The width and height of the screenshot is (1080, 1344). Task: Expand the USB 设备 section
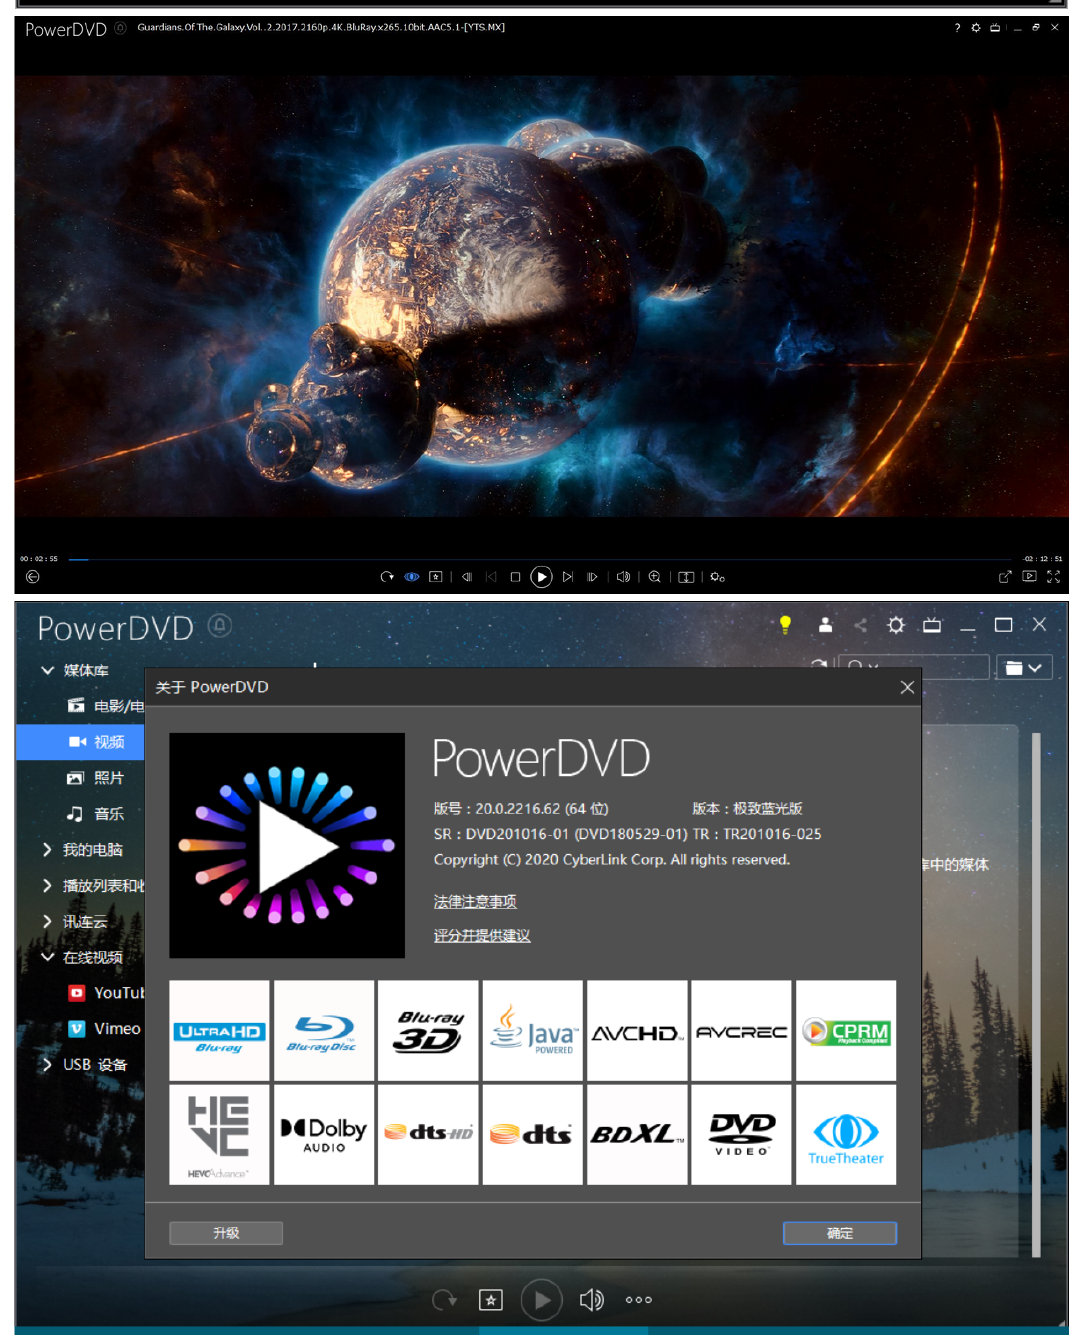pyautogui.click(x=47, y=1064)
